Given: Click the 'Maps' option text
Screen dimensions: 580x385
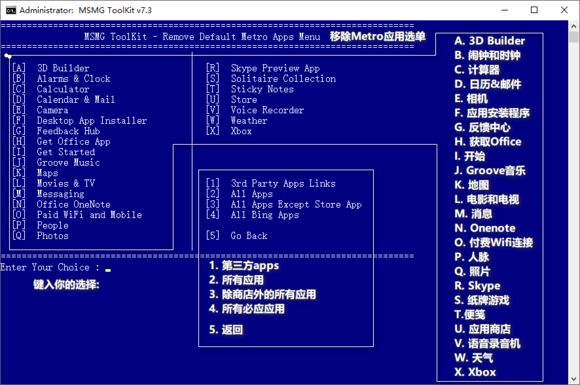Looking at the screenshot, I should click(47, 173).
